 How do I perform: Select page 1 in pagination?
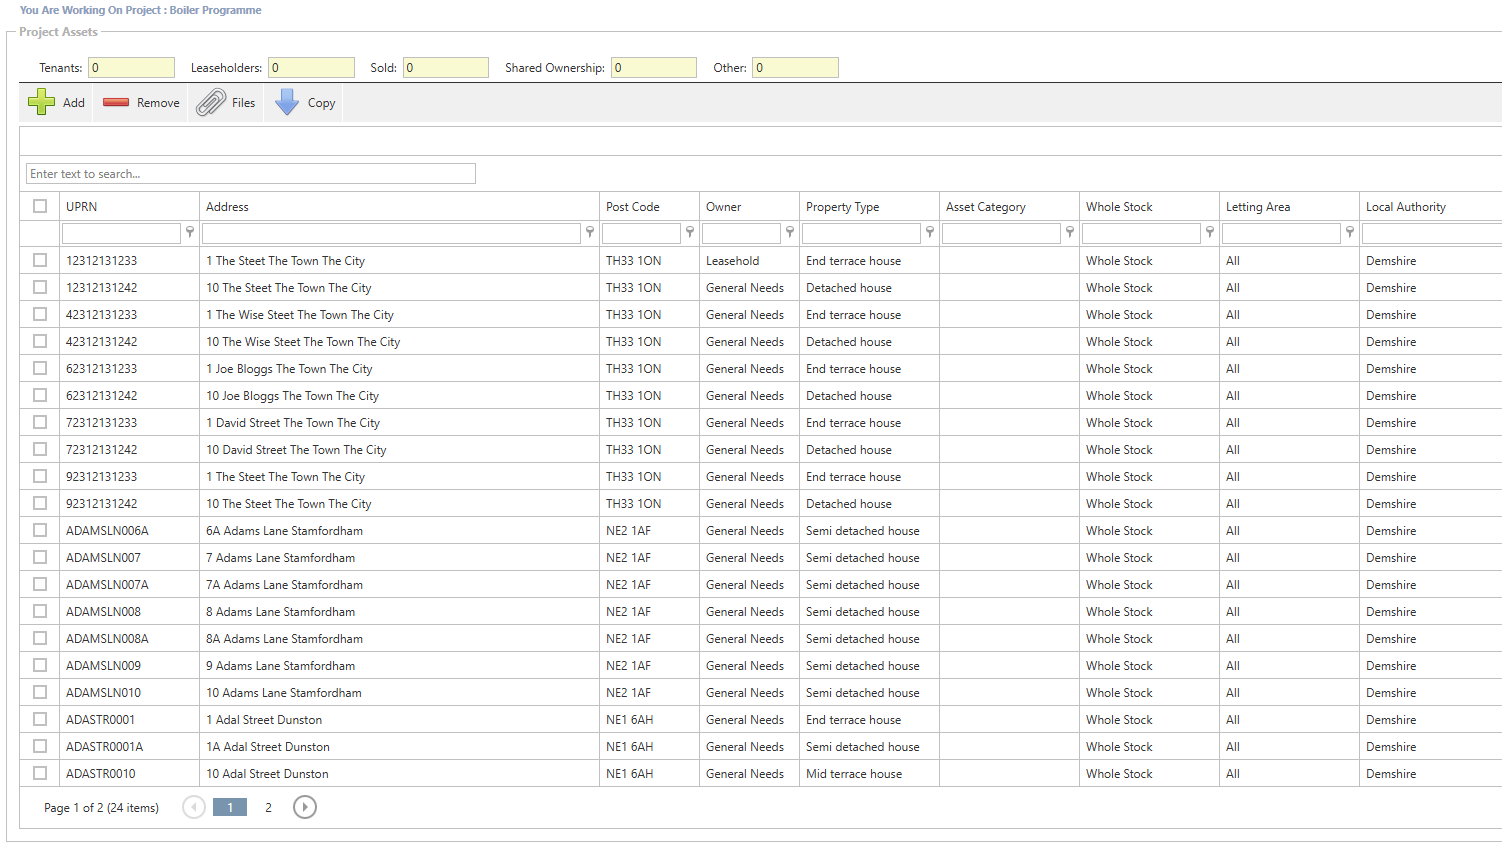pyautogui.click(x=230, y=807)
